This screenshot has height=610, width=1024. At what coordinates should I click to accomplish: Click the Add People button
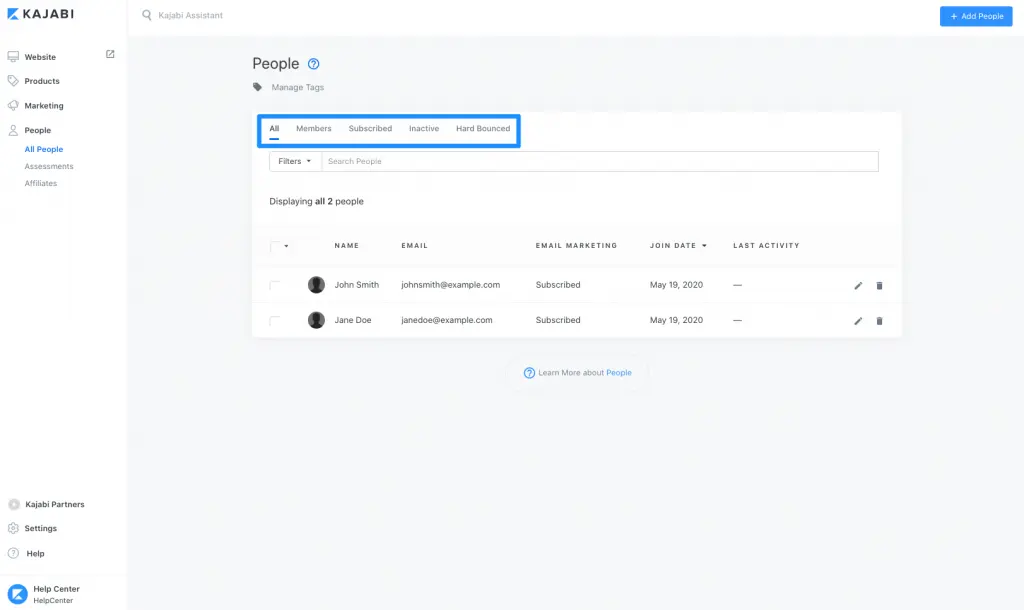(x=975, y=16)
